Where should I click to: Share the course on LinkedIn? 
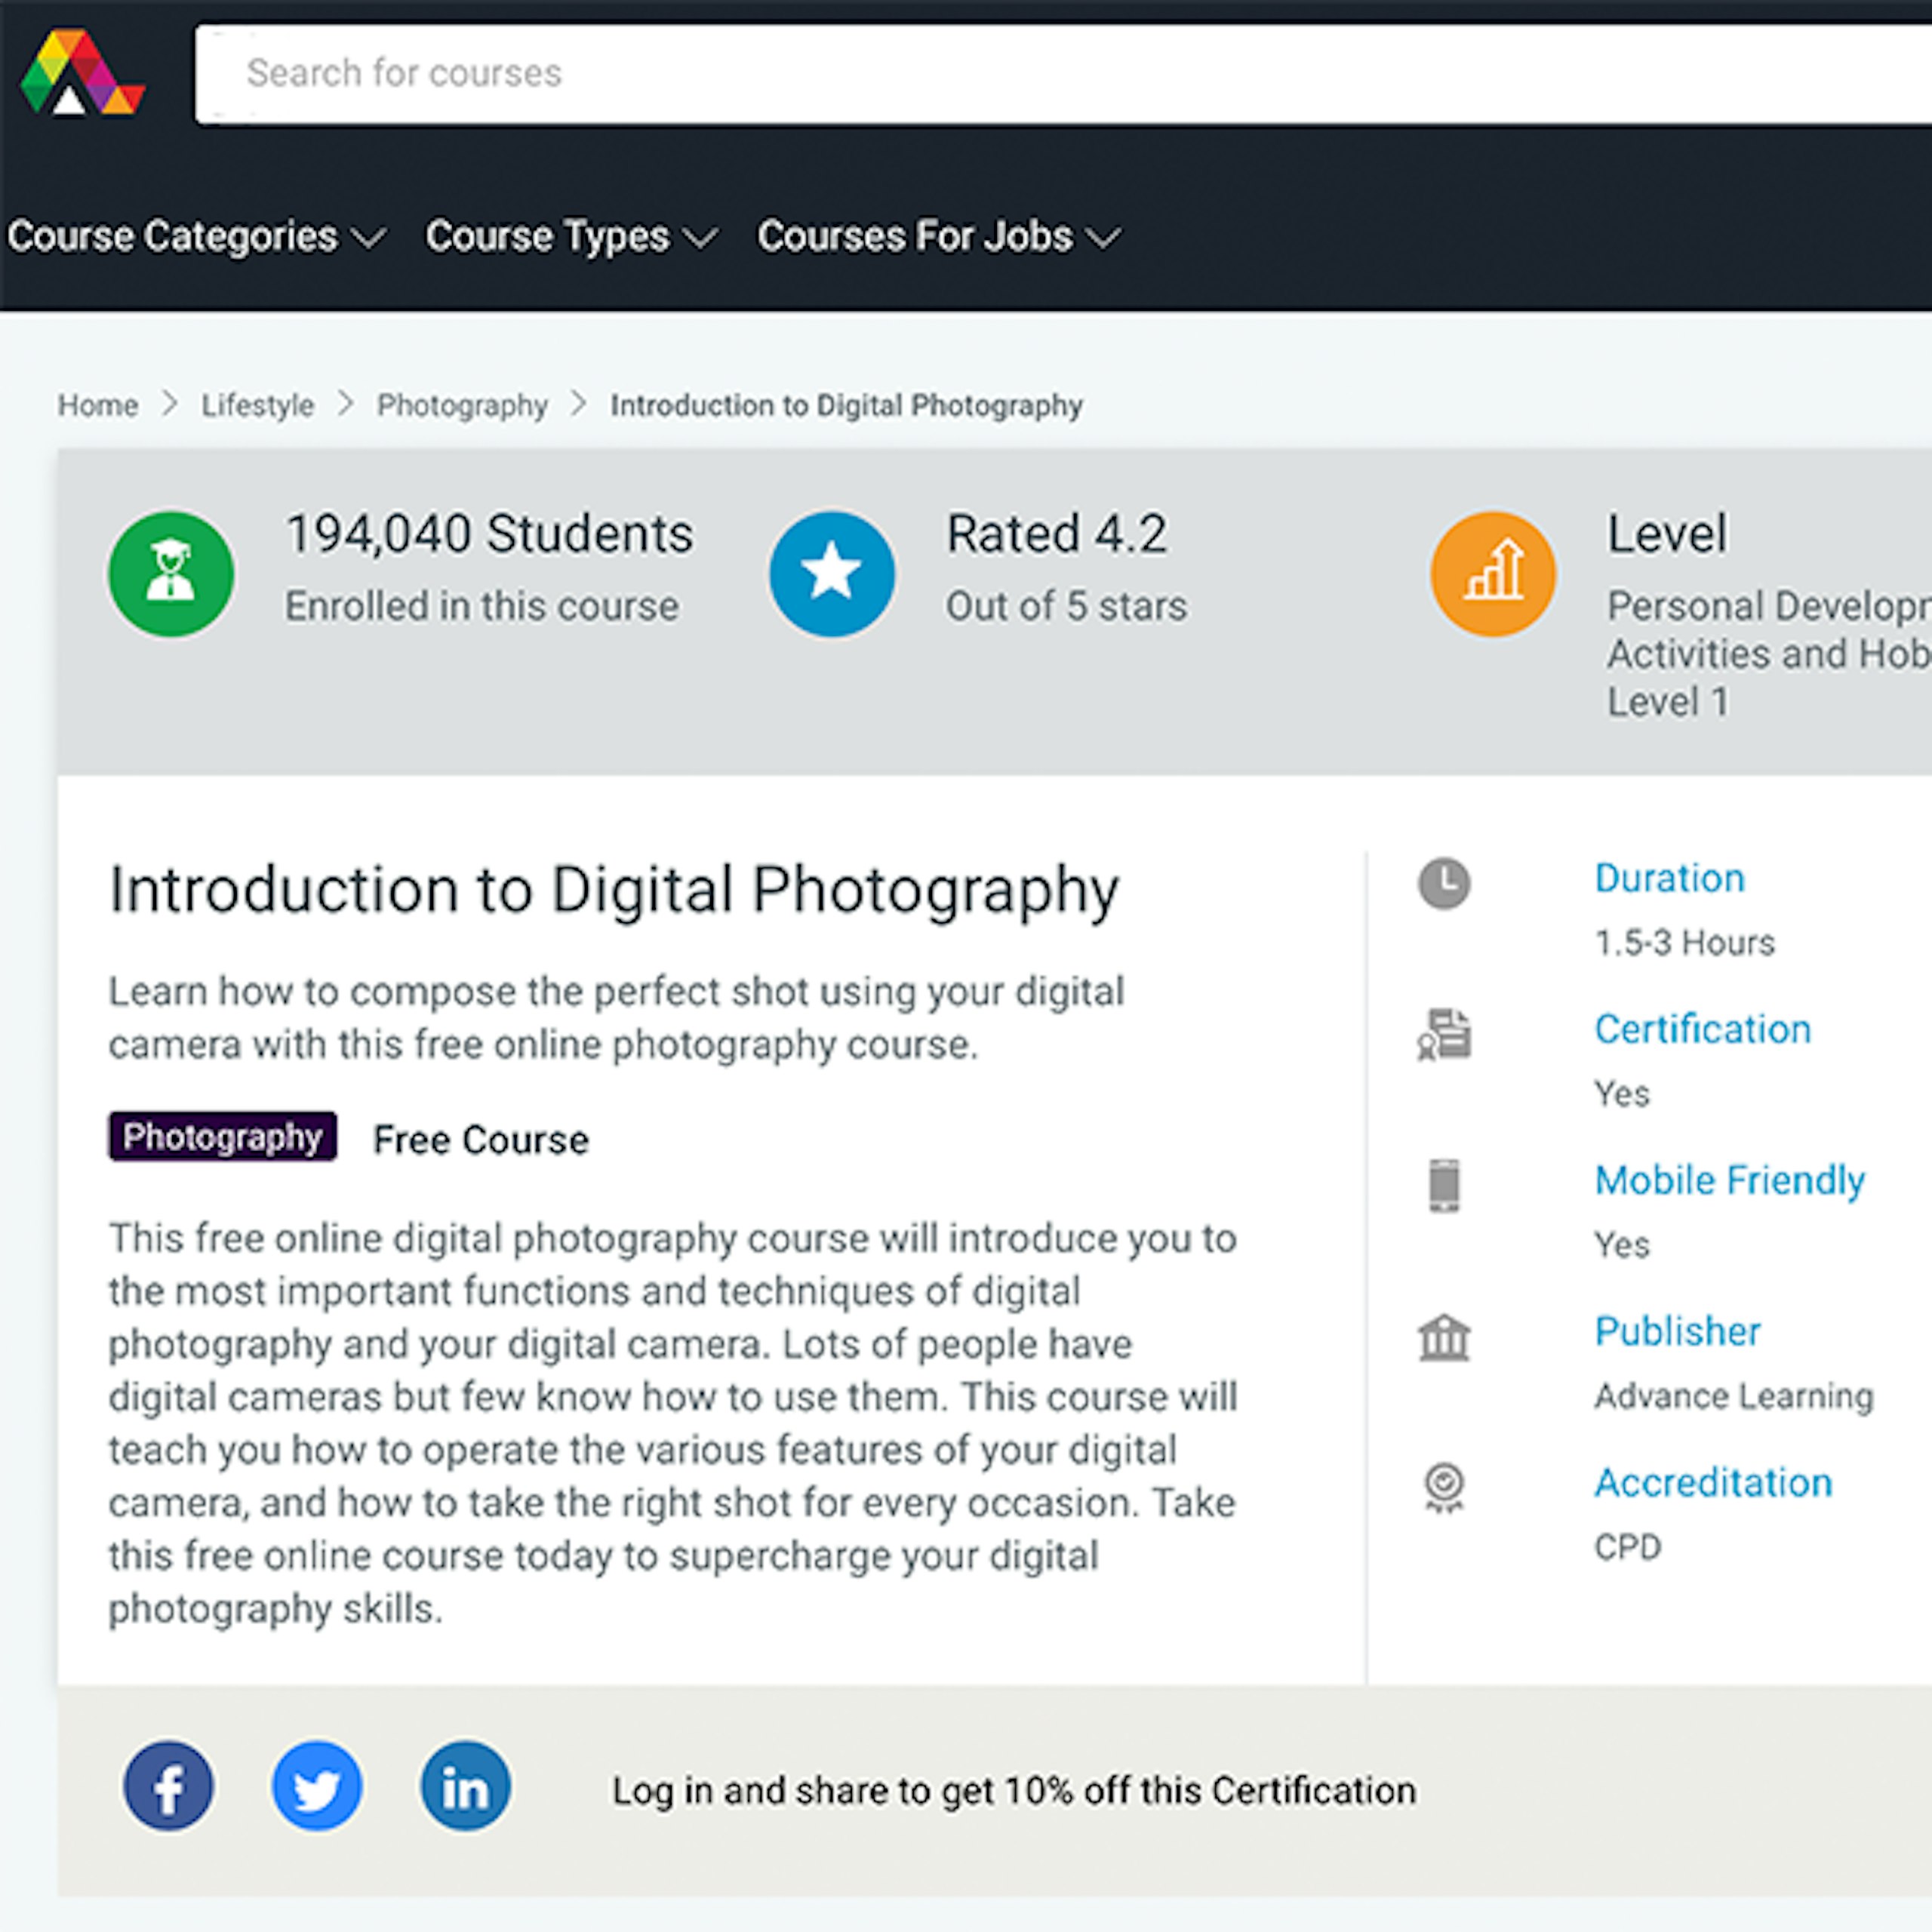pyautogui.click(x=466, y=1786)
